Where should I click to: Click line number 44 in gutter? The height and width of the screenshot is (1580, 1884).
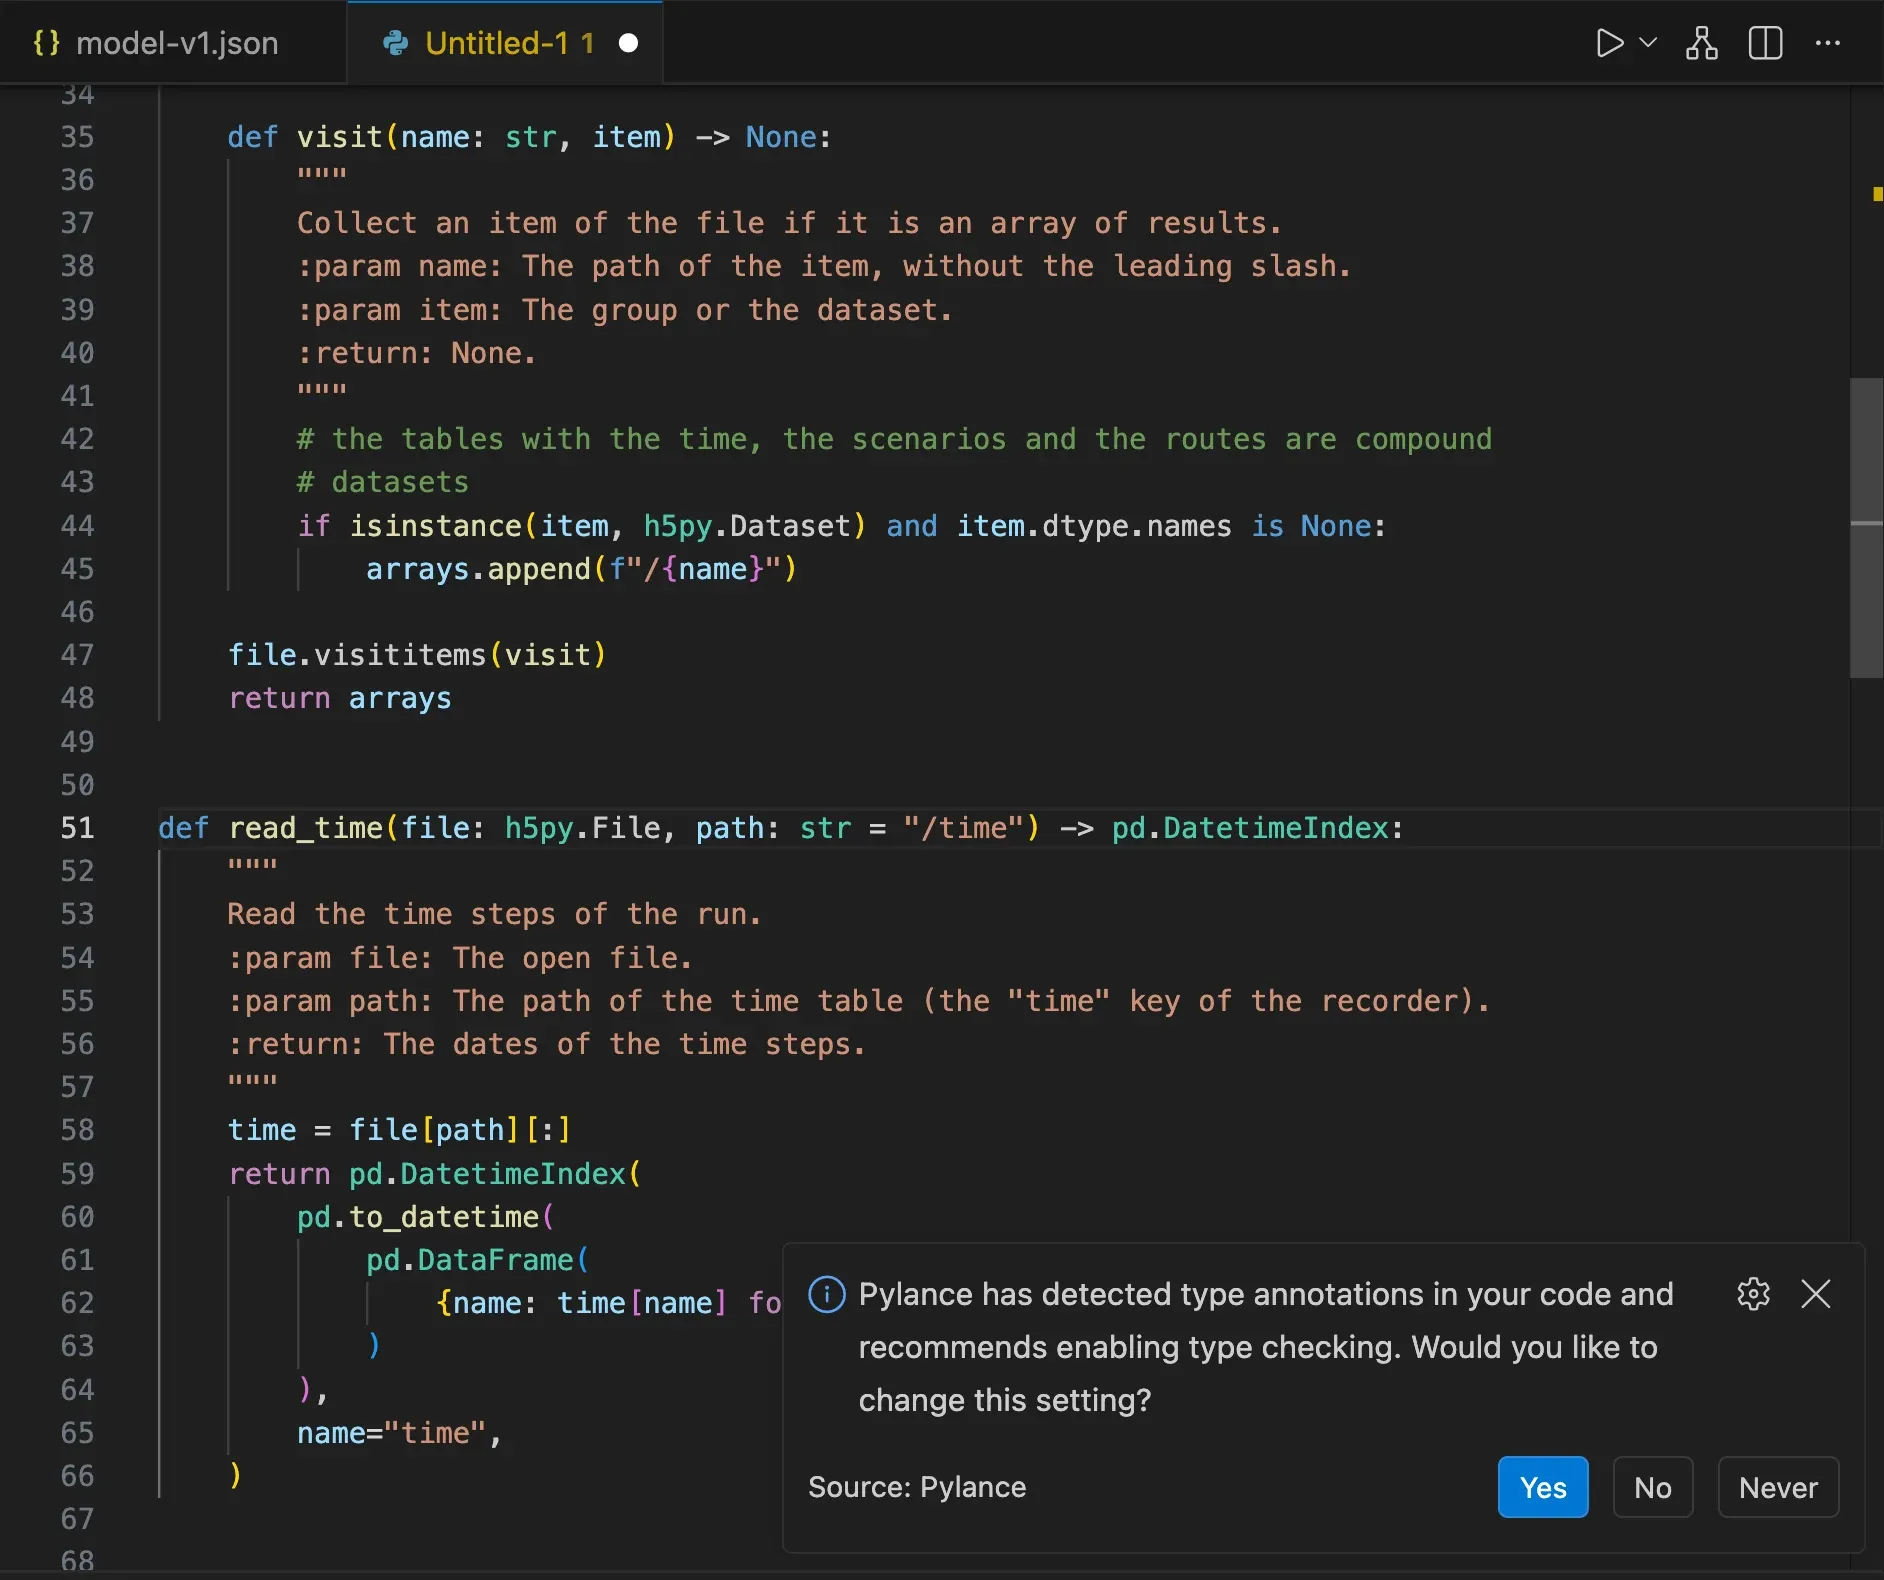[x=77, y=526]
